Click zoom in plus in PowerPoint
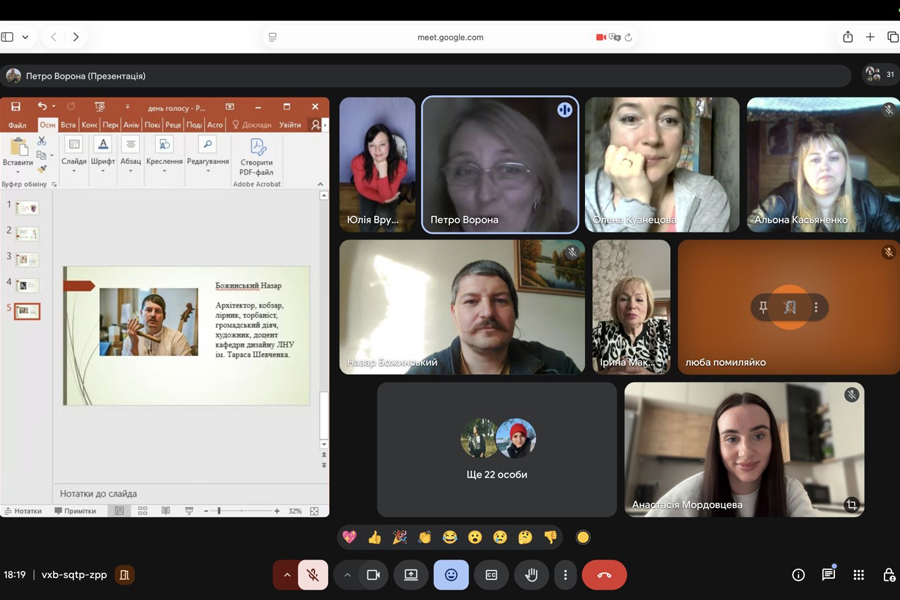 click(x=277, y=511)
